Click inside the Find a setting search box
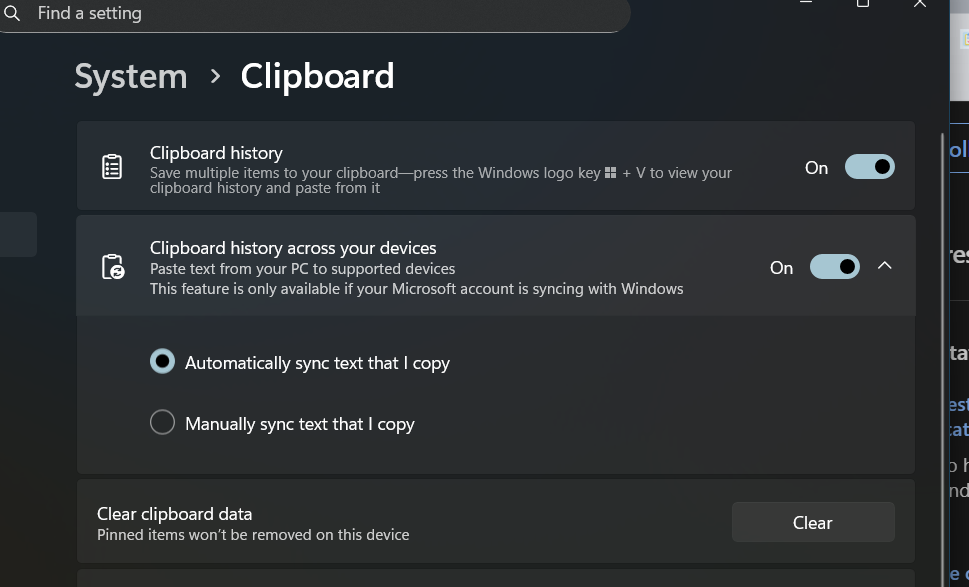 pos(300,13)
